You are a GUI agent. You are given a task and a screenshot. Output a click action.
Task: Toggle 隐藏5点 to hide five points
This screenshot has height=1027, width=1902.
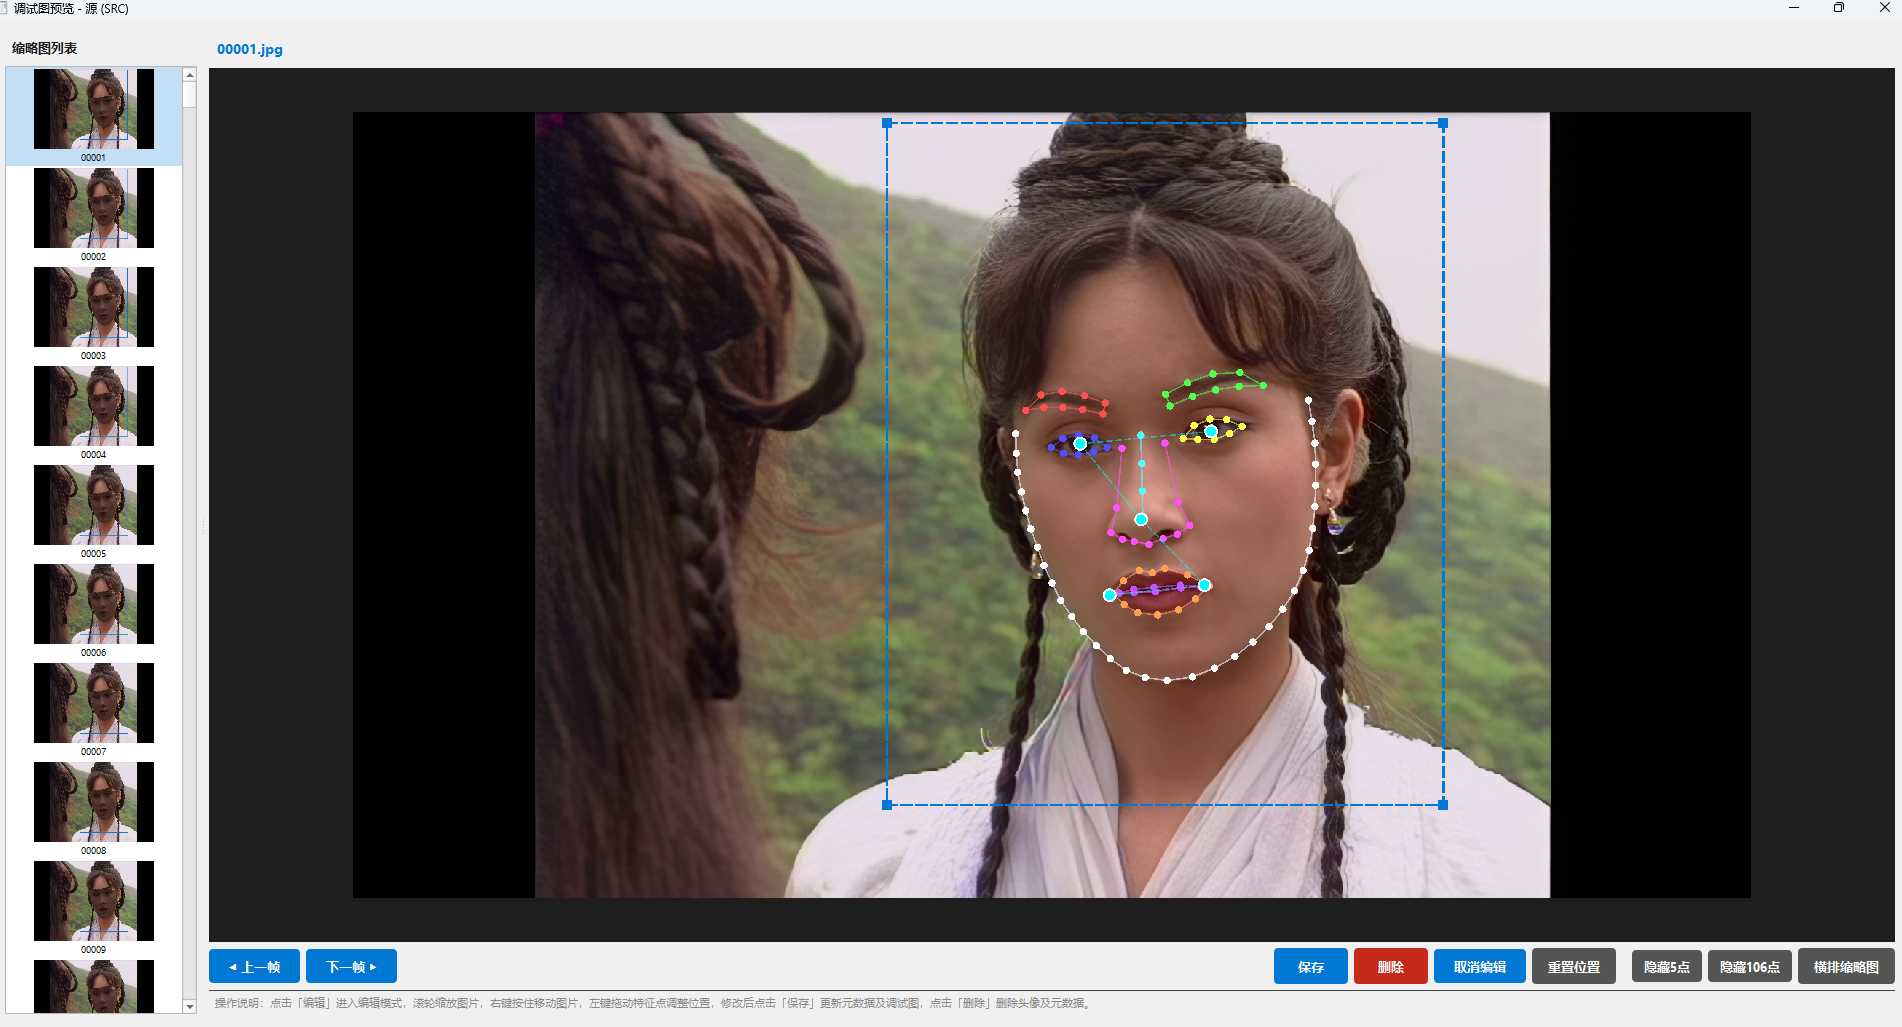tap(1666, 966)
